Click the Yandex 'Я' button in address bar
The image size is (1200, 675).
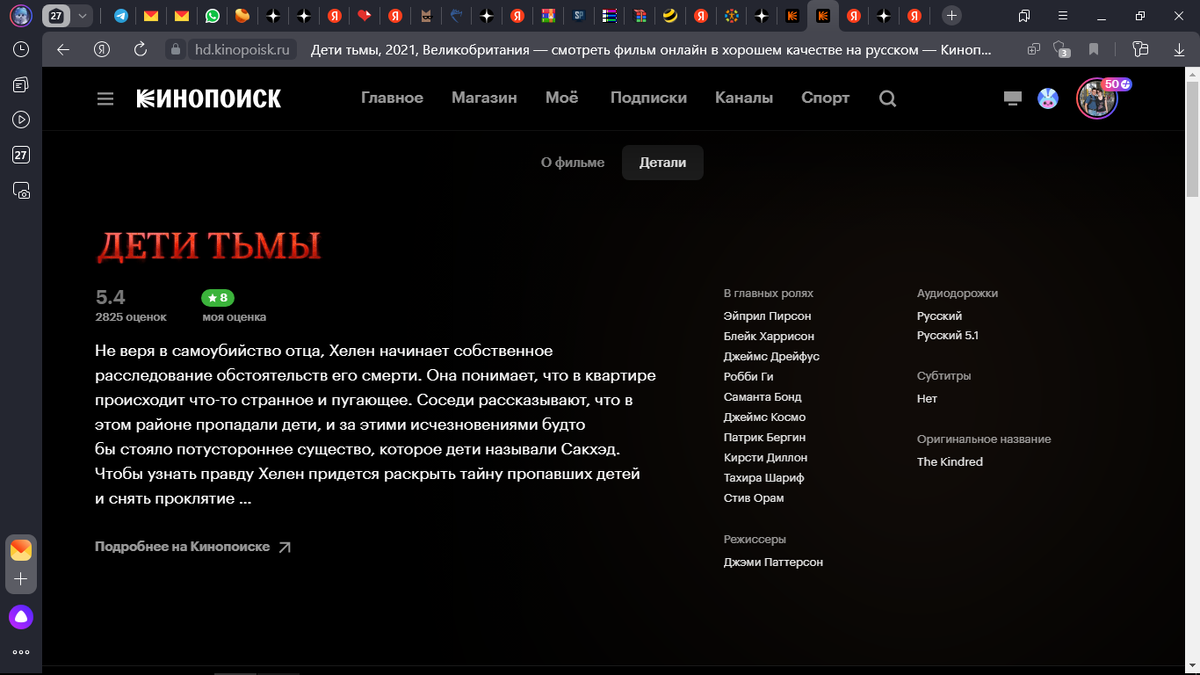point(101,49)
